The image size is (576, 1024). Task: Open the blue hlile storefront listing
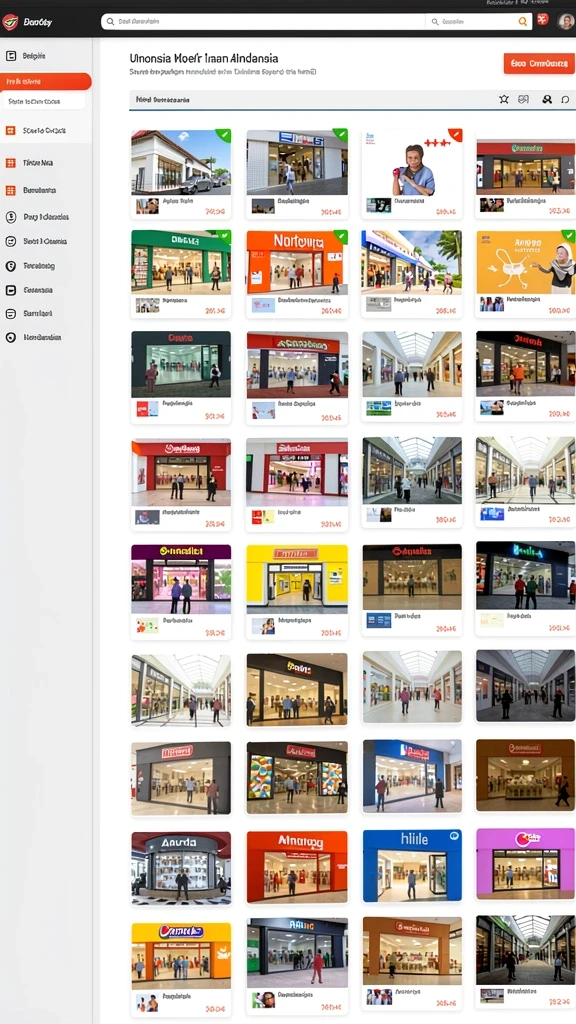412,865
